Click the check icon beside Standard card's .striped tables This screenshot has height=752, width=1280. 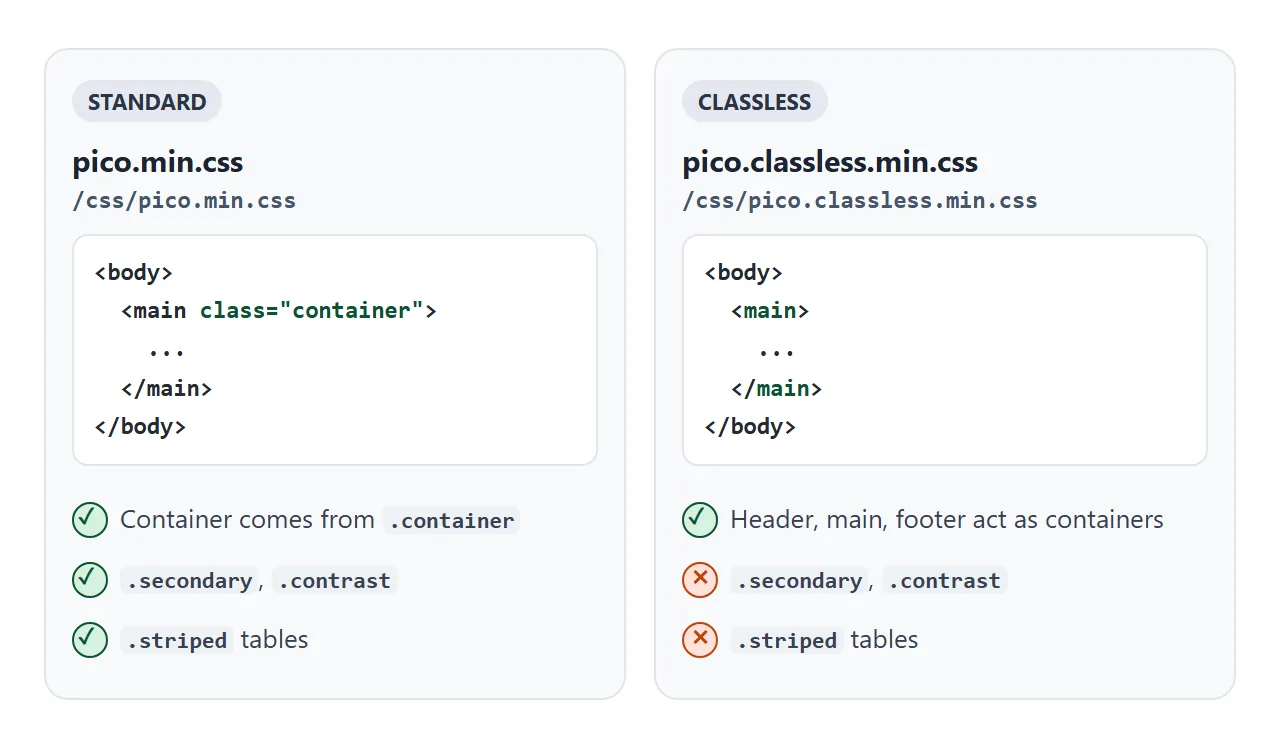click(x=90, y=640)
